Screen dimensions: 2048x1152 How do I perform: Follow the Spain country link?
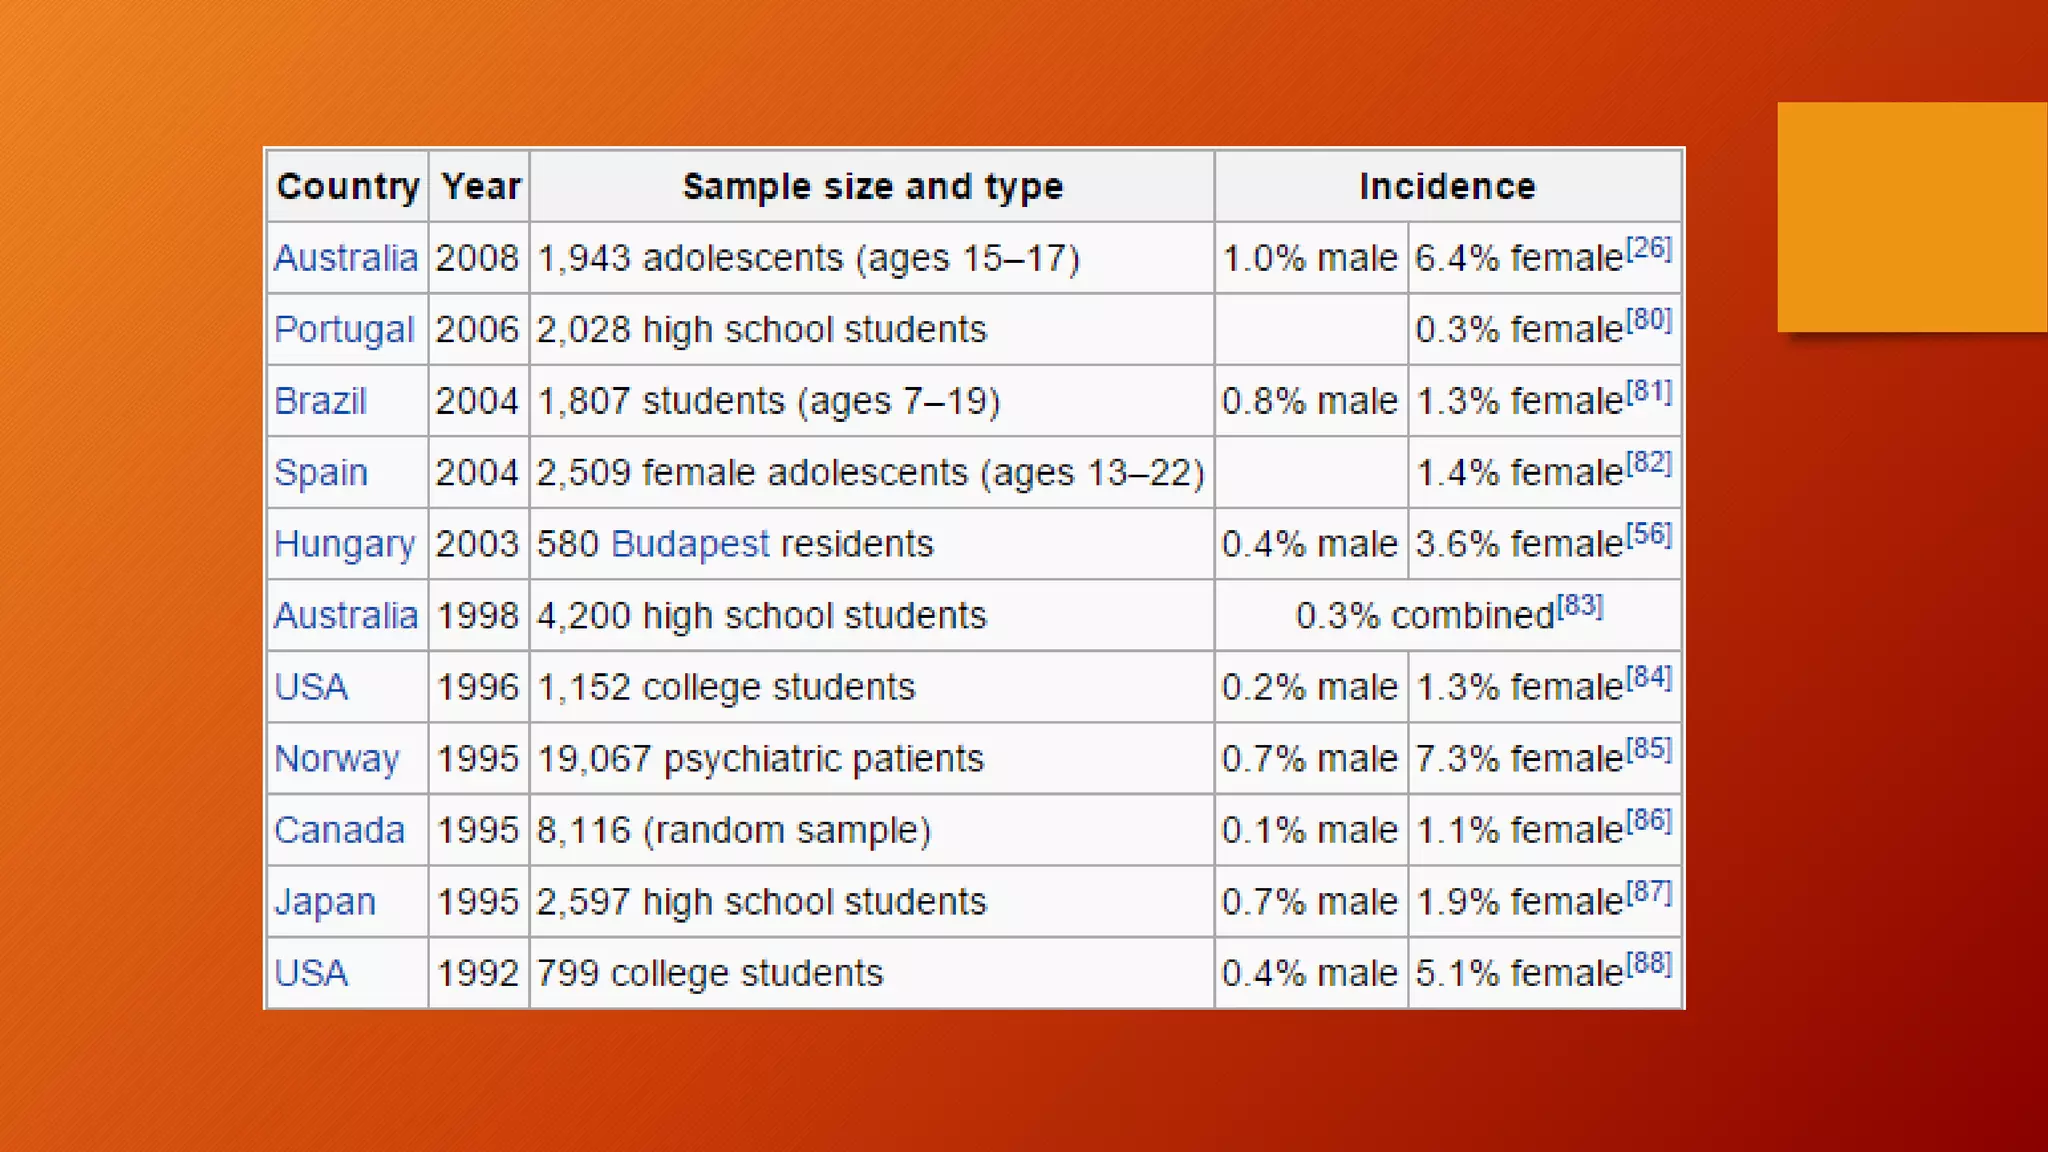(x=320, y=472)
